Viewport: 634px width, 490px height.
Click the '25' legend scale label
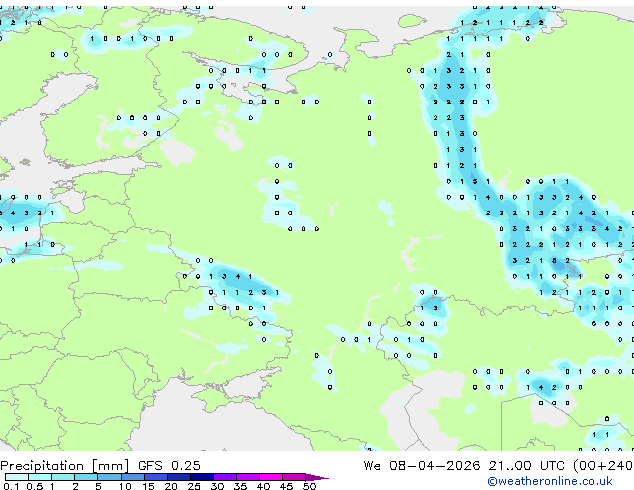pyautogui.click(x=194, y=486)
